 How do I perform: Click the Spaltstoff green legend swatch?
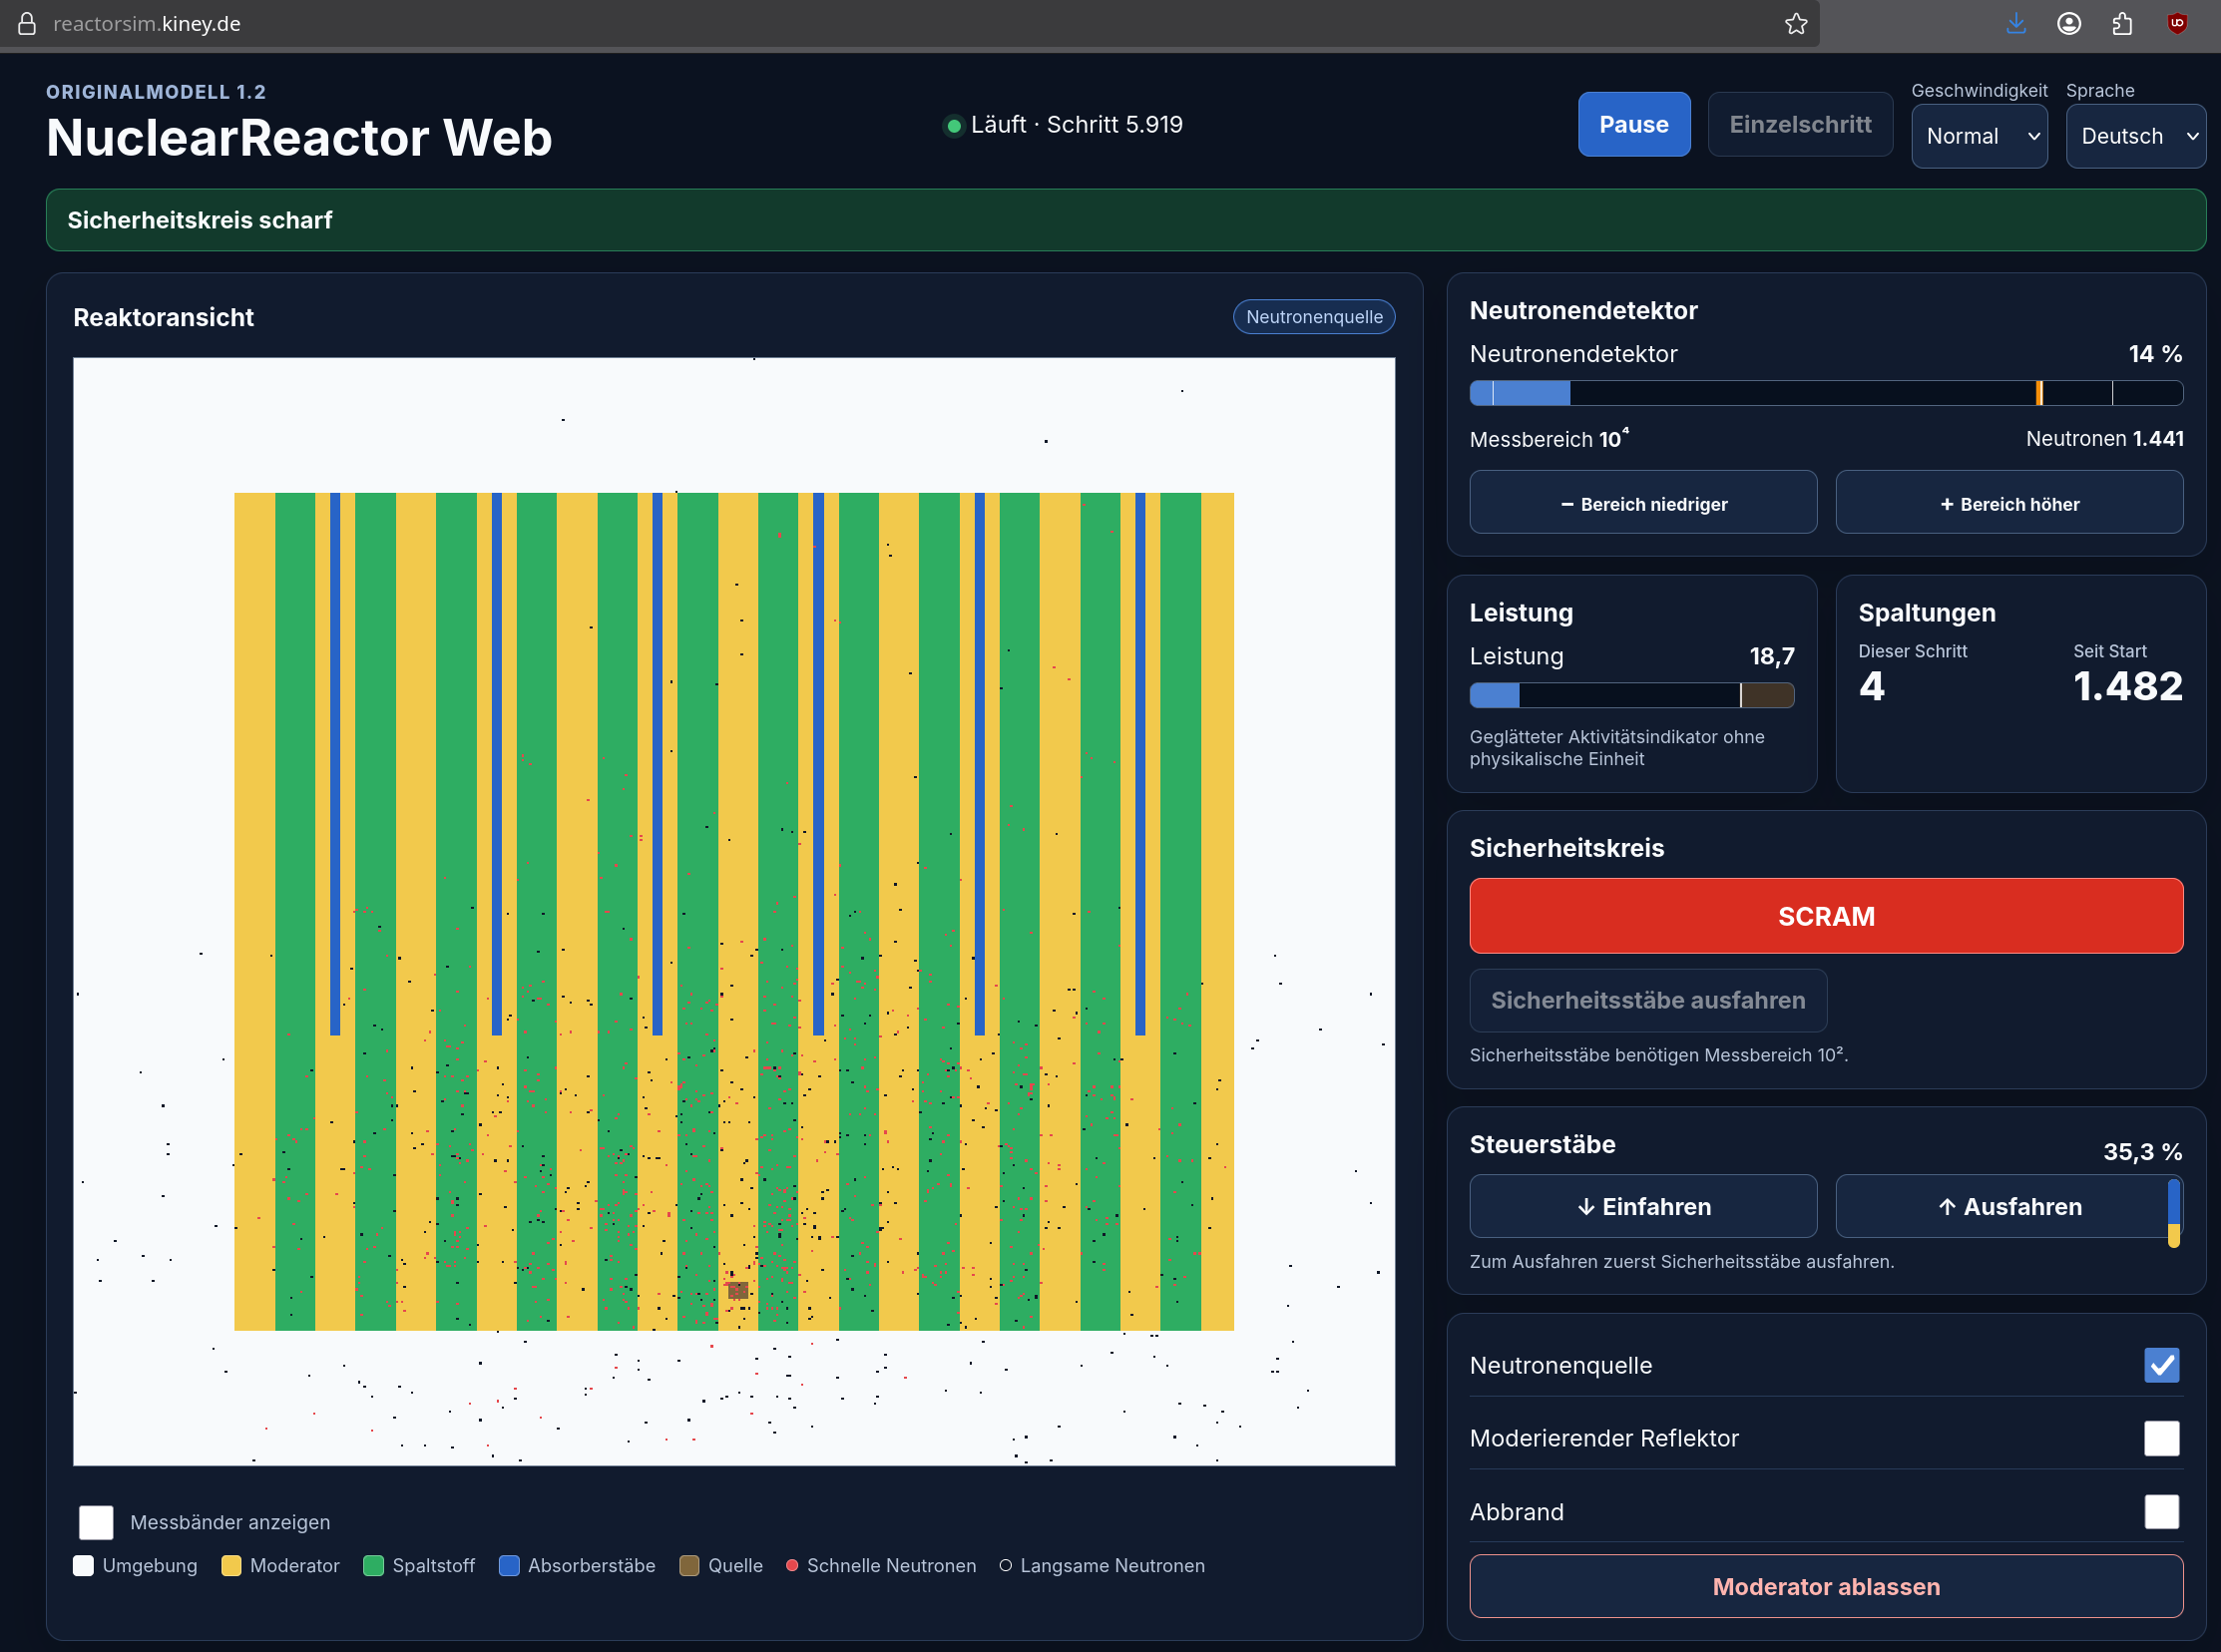point(374,1565)
